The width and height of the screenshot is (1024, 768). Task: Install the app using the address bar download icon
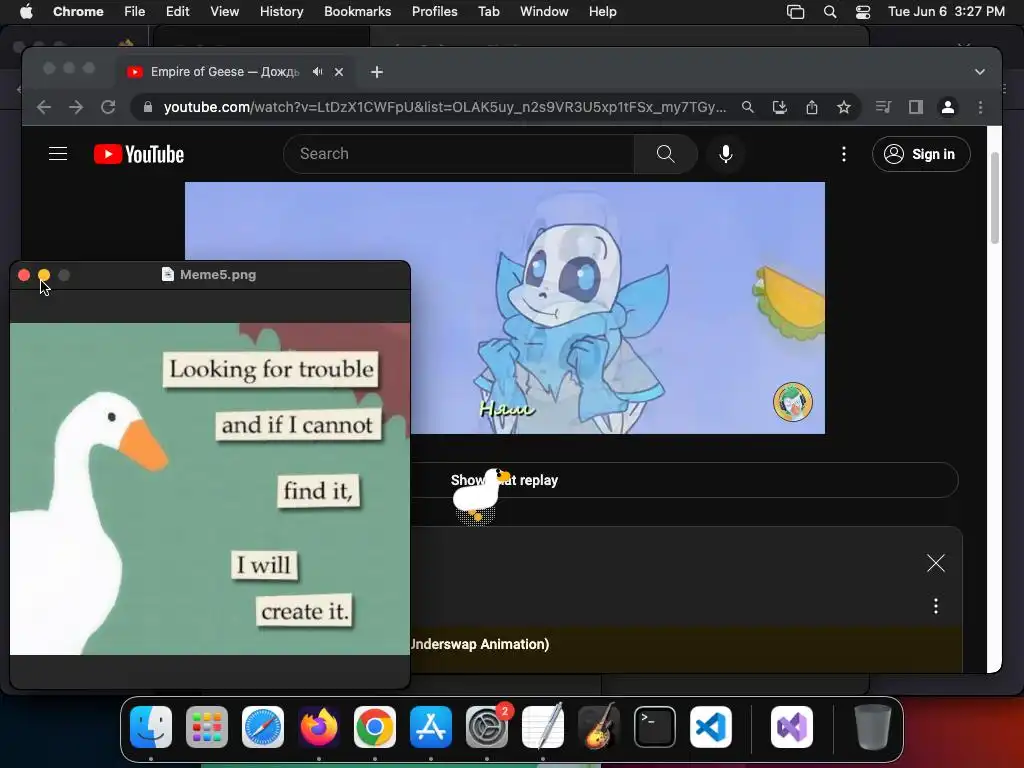(x=780, y=107)
